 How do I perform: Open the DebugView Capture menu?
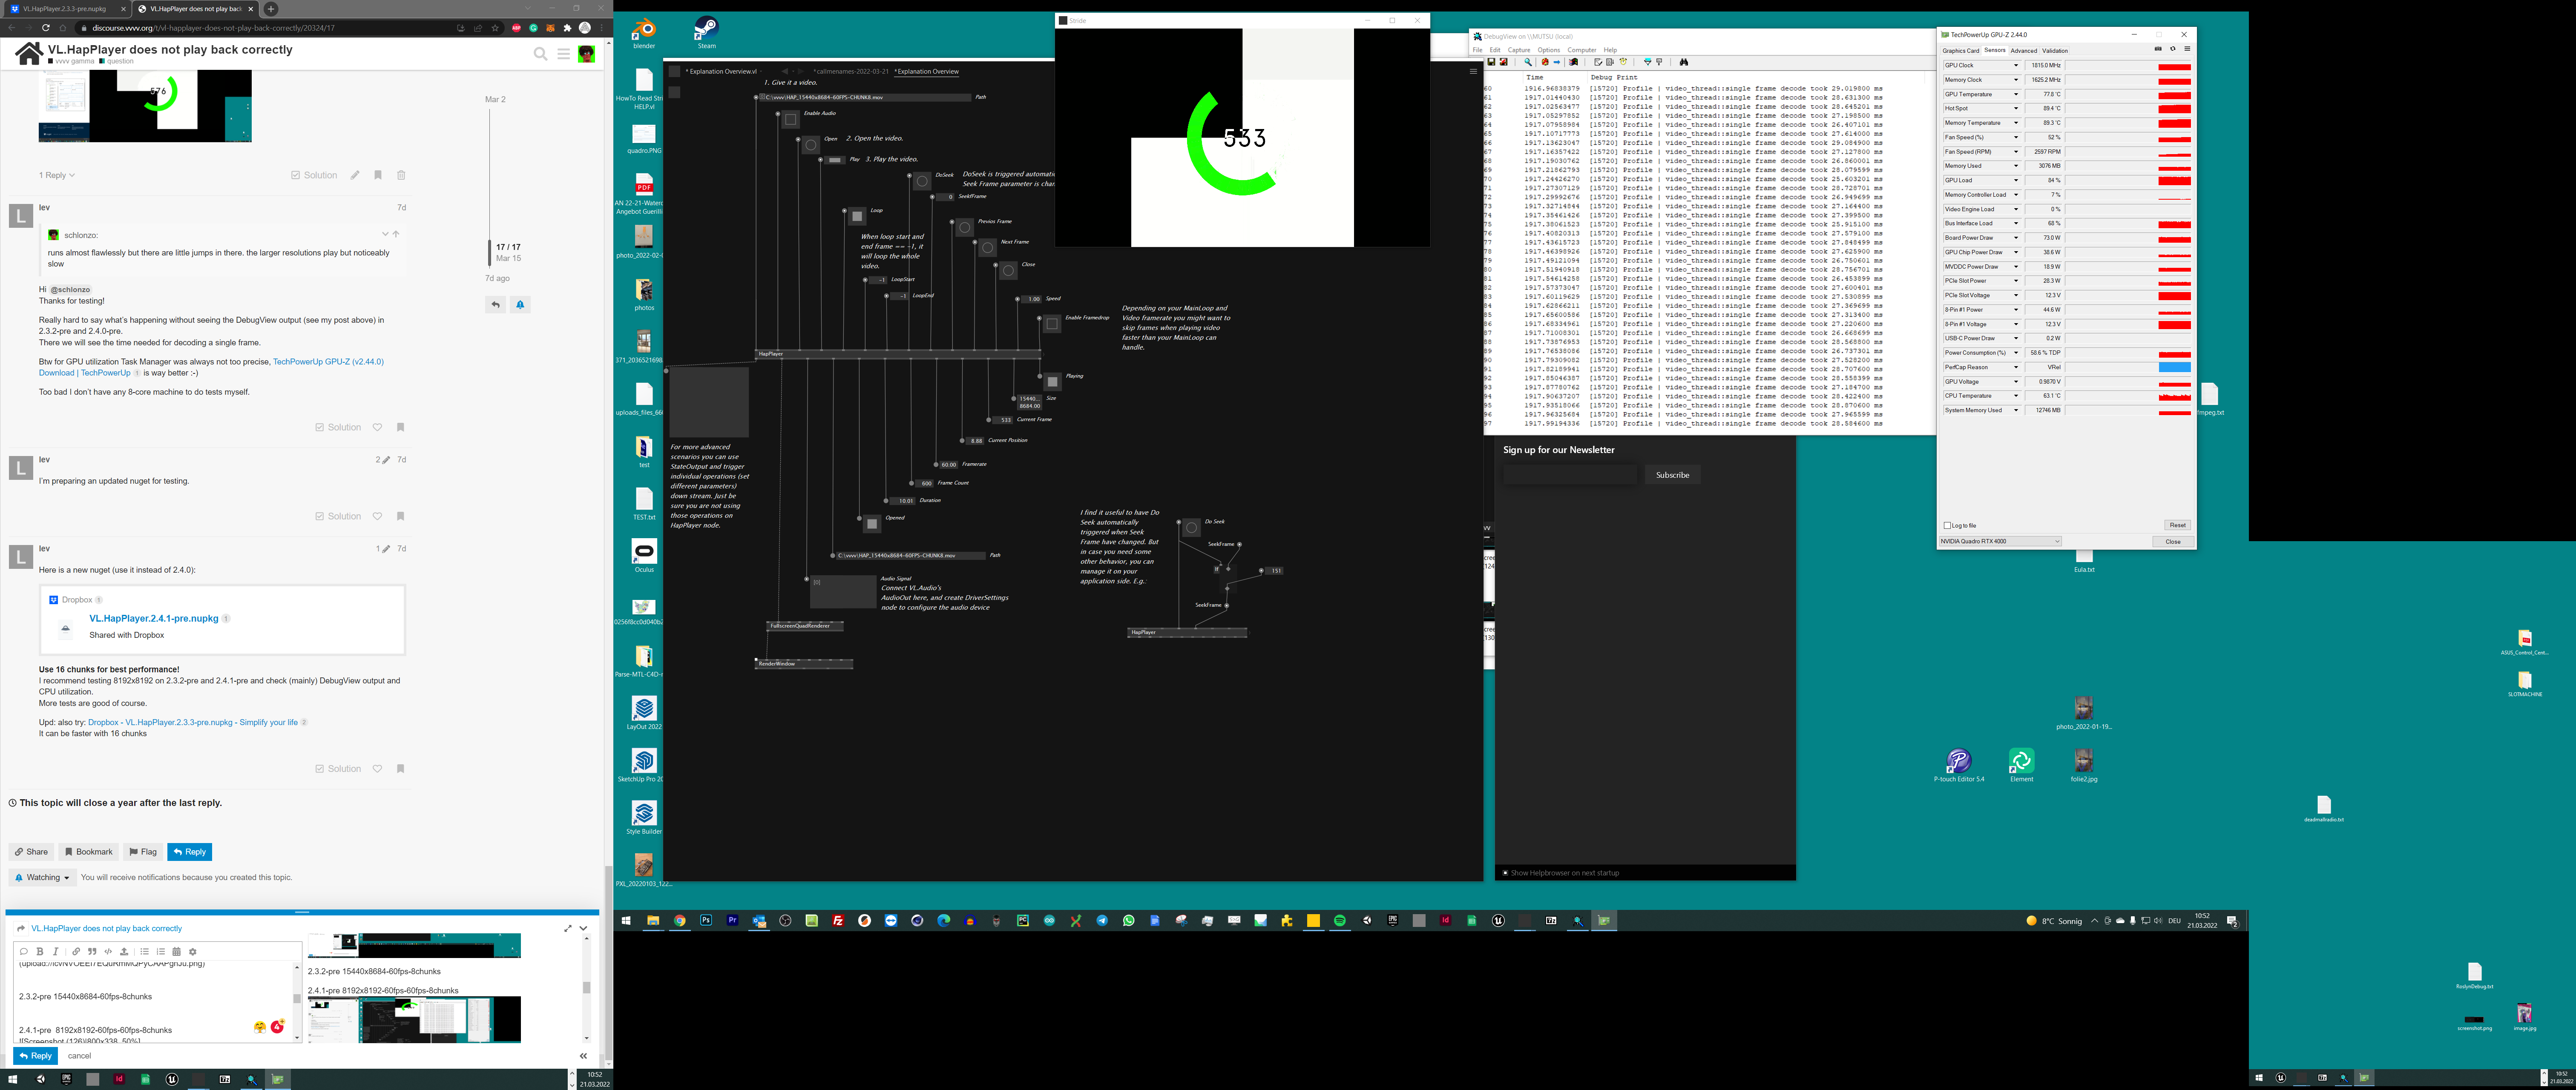click(x=1519, y=50)
